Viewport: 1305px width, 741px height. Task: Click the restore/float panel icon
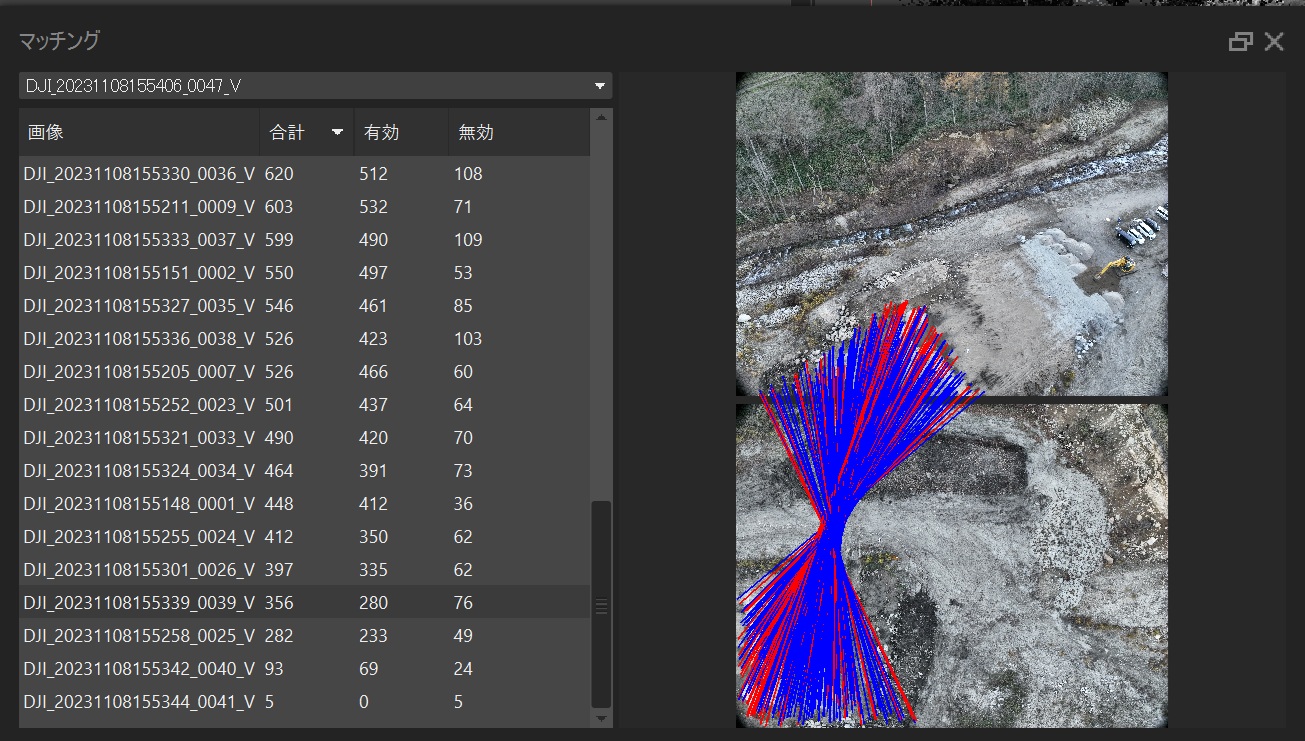point(1240,41)
